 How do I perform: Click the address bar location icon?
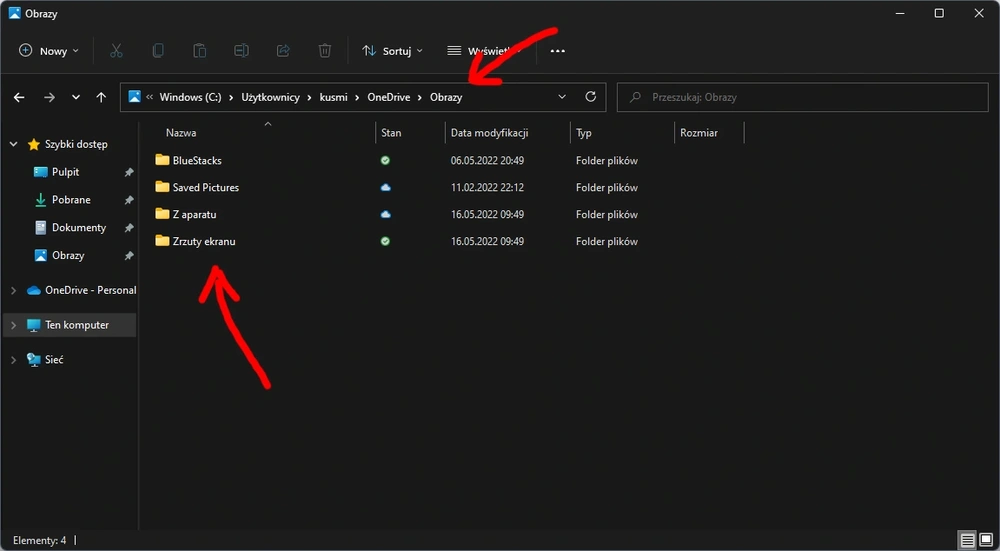coord(135,97)
